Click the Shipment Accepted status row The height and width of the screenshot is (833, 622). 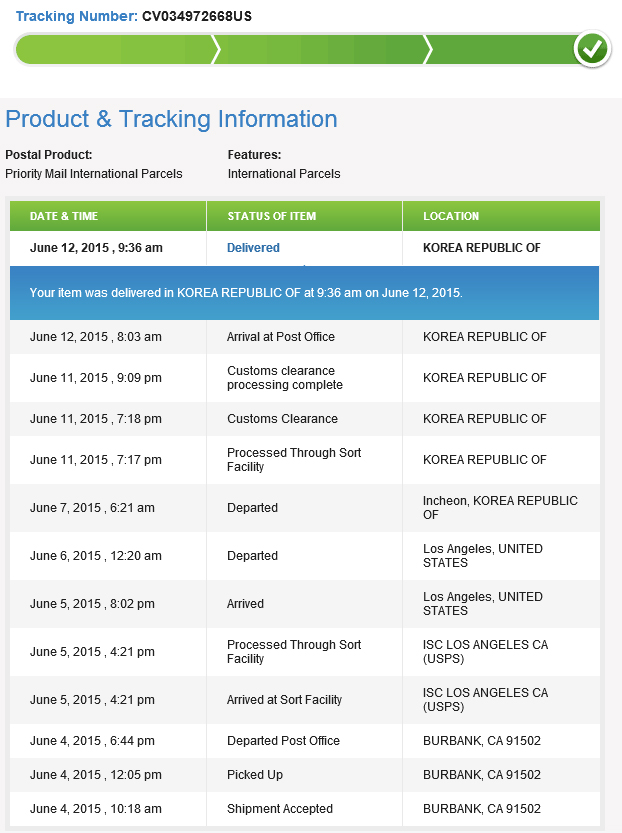(x=304, y=809)
